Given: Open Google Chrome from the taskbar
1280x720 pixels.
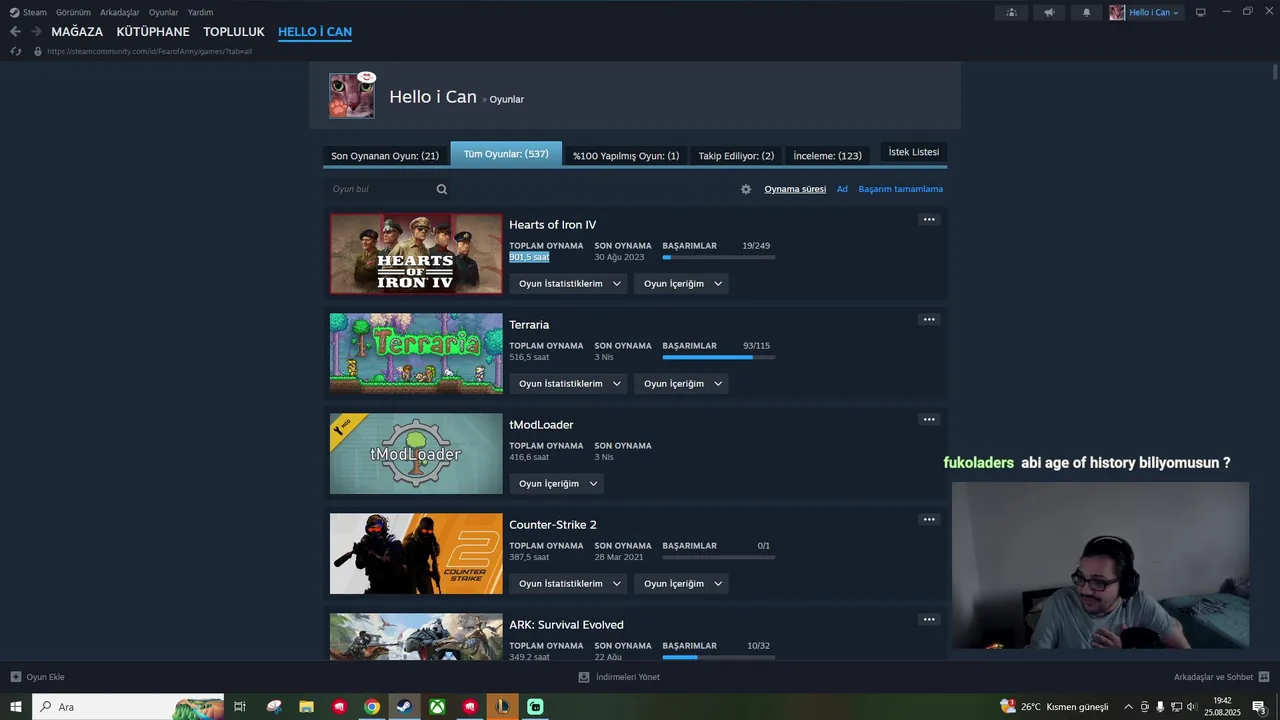Looking at the screenshot, I should [x=372, y=707].
